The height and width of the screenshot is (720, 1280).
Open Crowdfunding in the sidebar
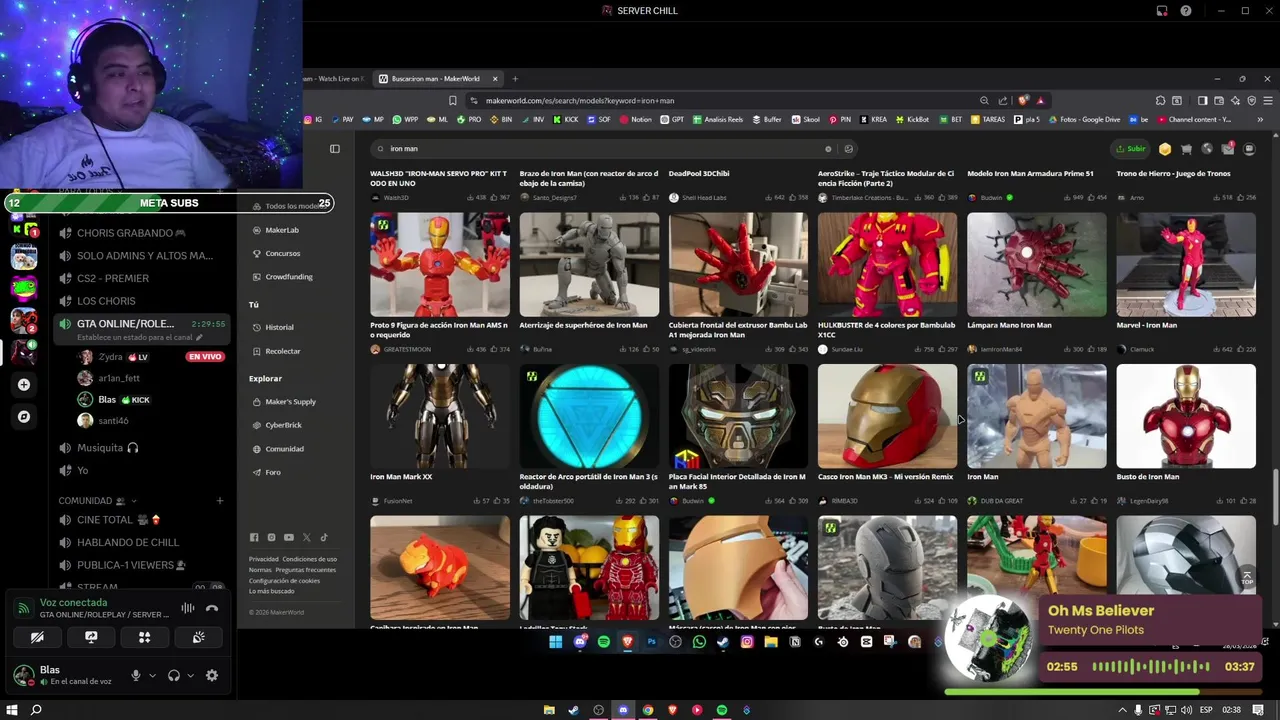(288, 277)
